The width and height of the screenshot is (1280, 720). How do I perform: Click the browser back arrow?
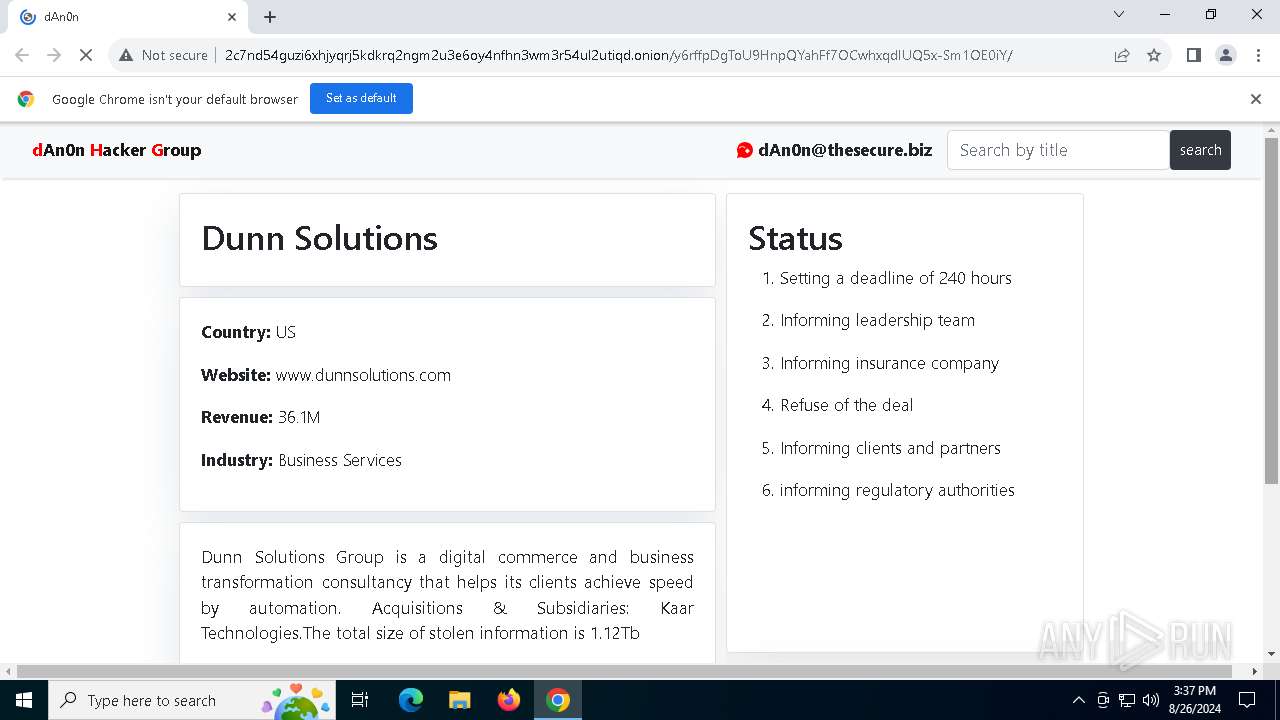[22, 55]
